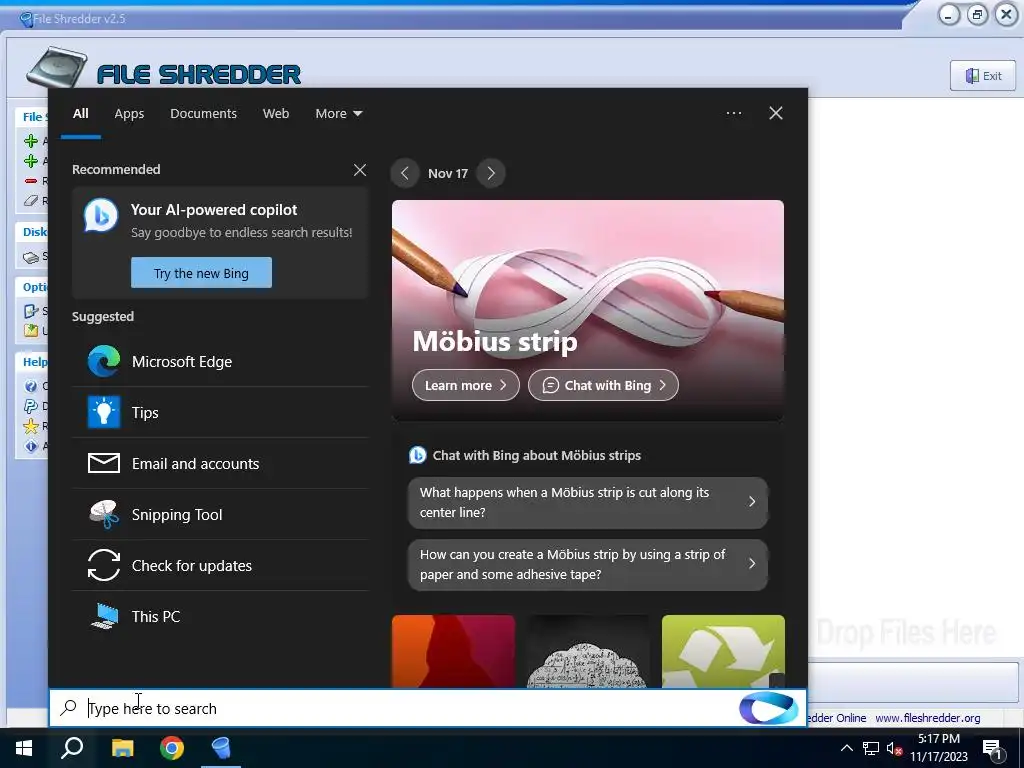Show hidden system tray icons

846,748
